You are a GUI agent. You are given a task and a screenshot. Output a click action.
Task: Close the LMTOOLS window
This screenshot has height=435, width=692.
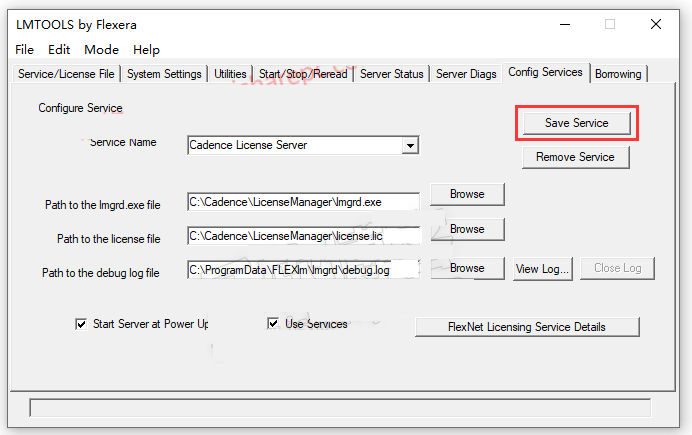(x=656, y=24)
